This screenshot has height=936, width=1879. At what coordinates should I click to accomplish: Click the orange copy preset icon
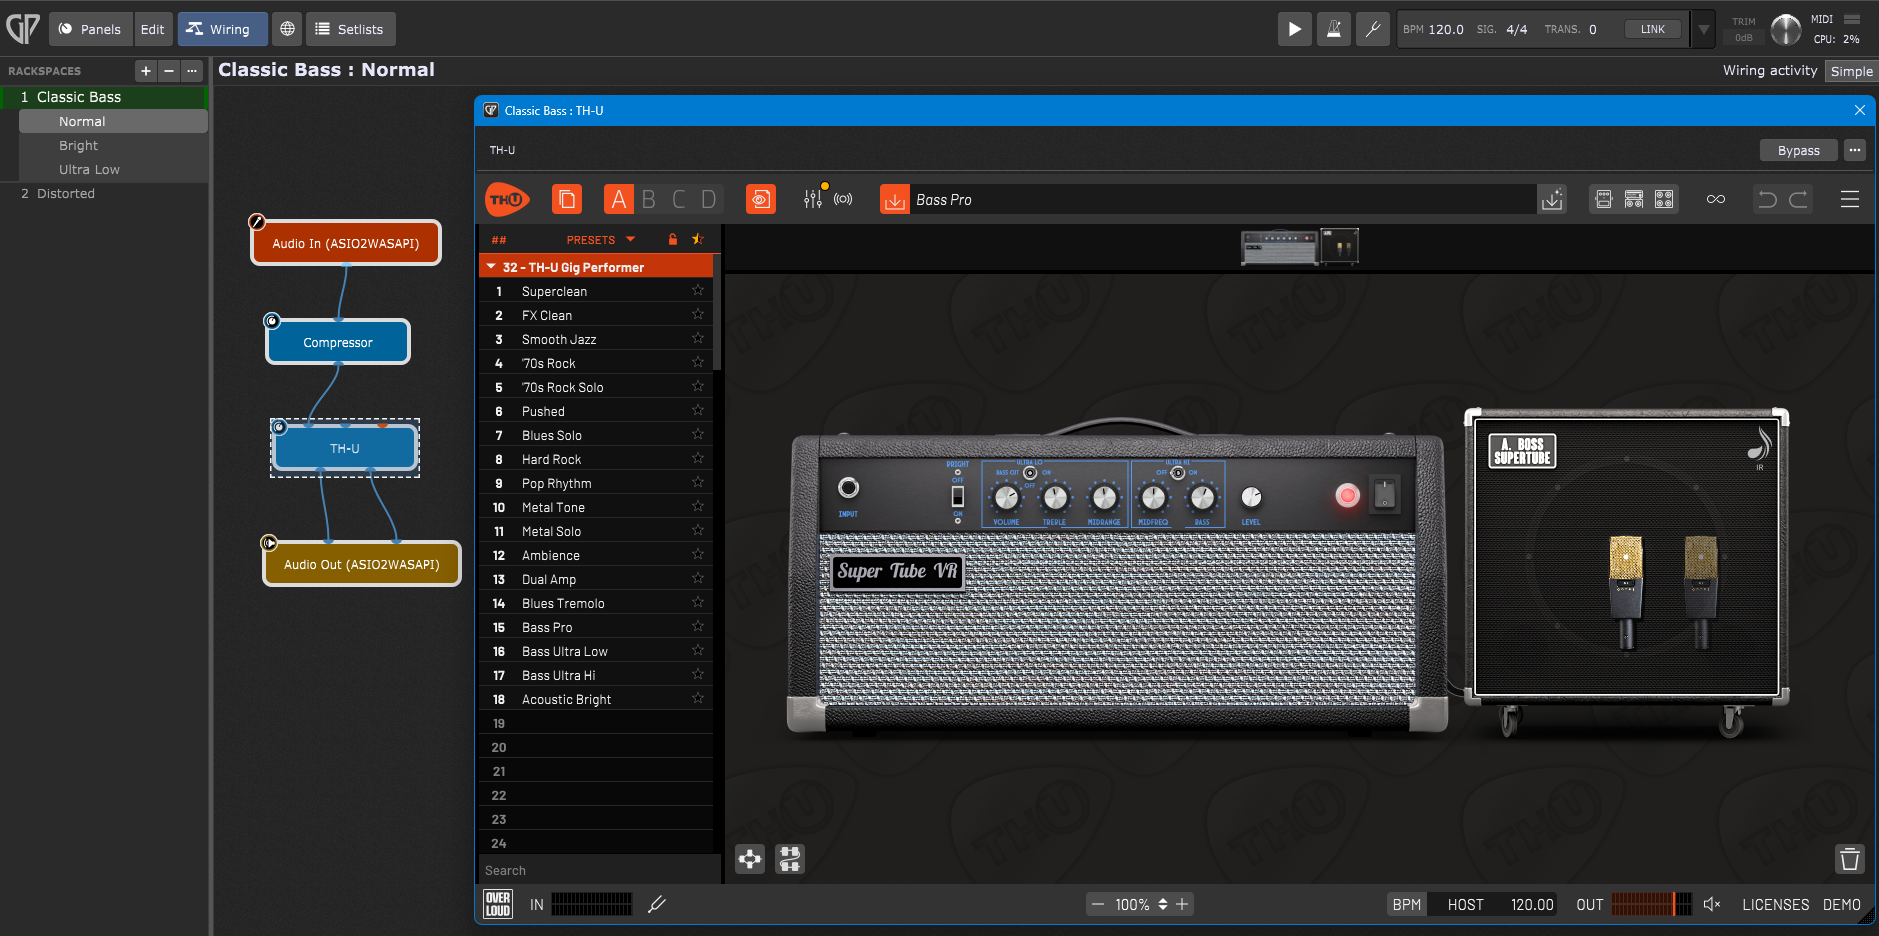click(567, 200)
